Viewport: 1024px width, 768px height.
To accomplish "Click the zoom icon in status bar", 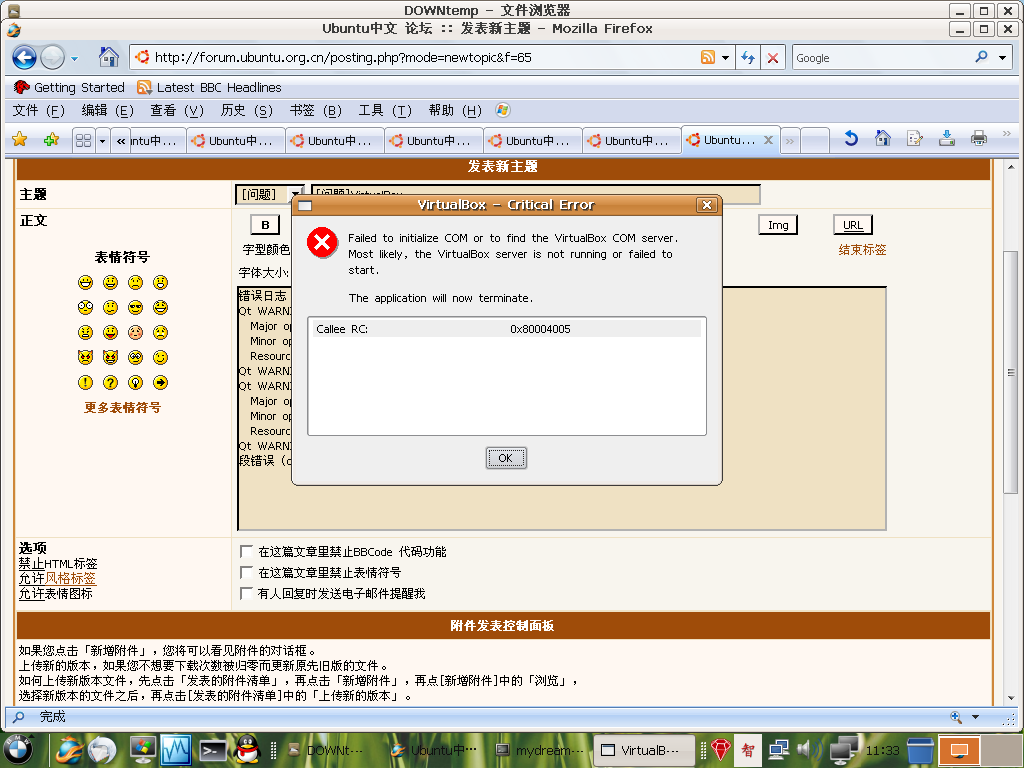I will 955,717.
